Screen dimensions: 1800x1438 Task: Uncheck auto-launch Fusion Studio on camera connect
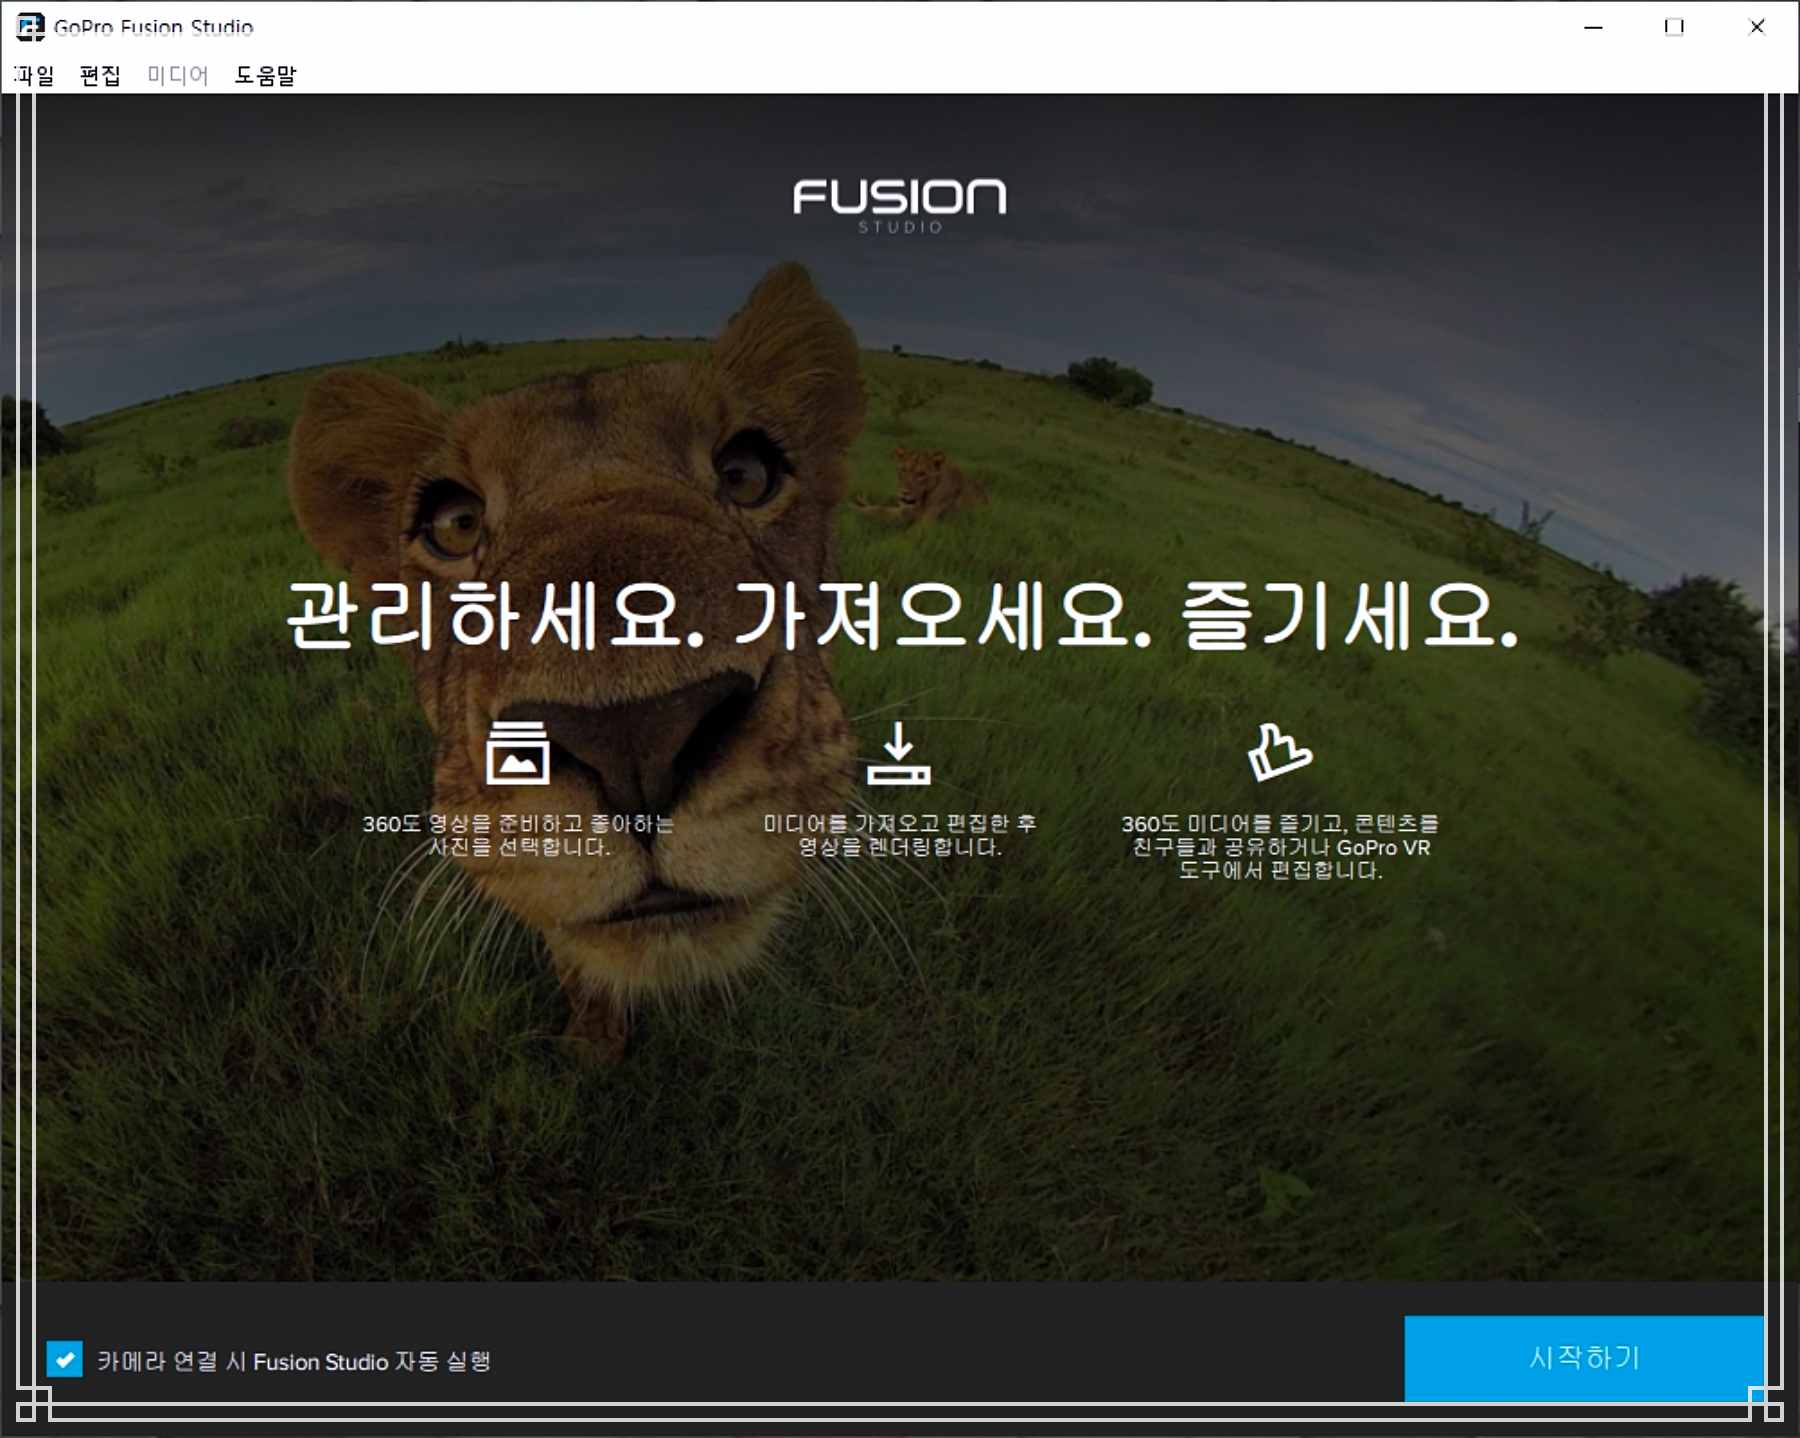[x=65, y=1359]
